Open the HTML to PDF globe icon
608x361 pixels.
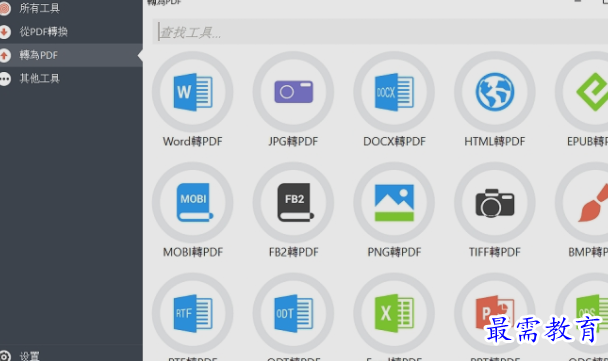[x=495, y=92]
